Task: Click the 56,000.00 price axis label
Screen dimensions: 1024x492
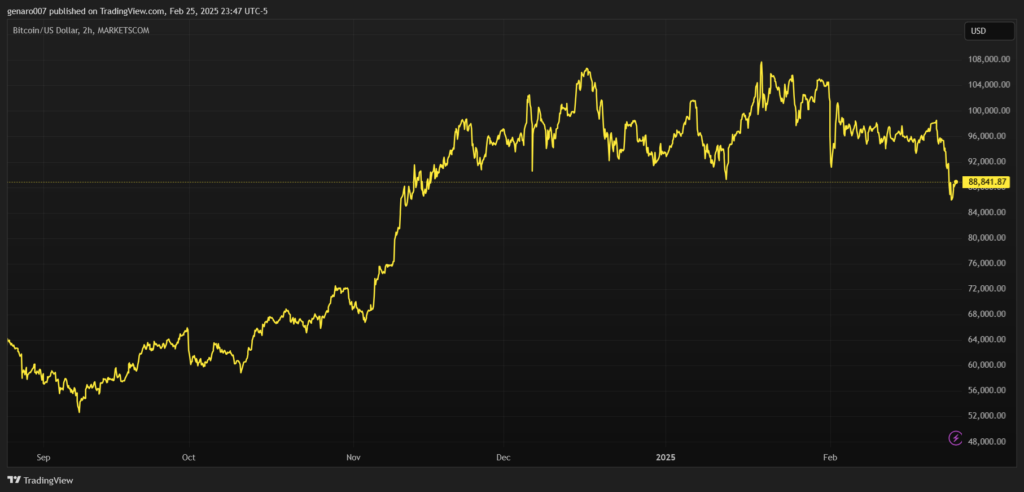Action: 988,390
